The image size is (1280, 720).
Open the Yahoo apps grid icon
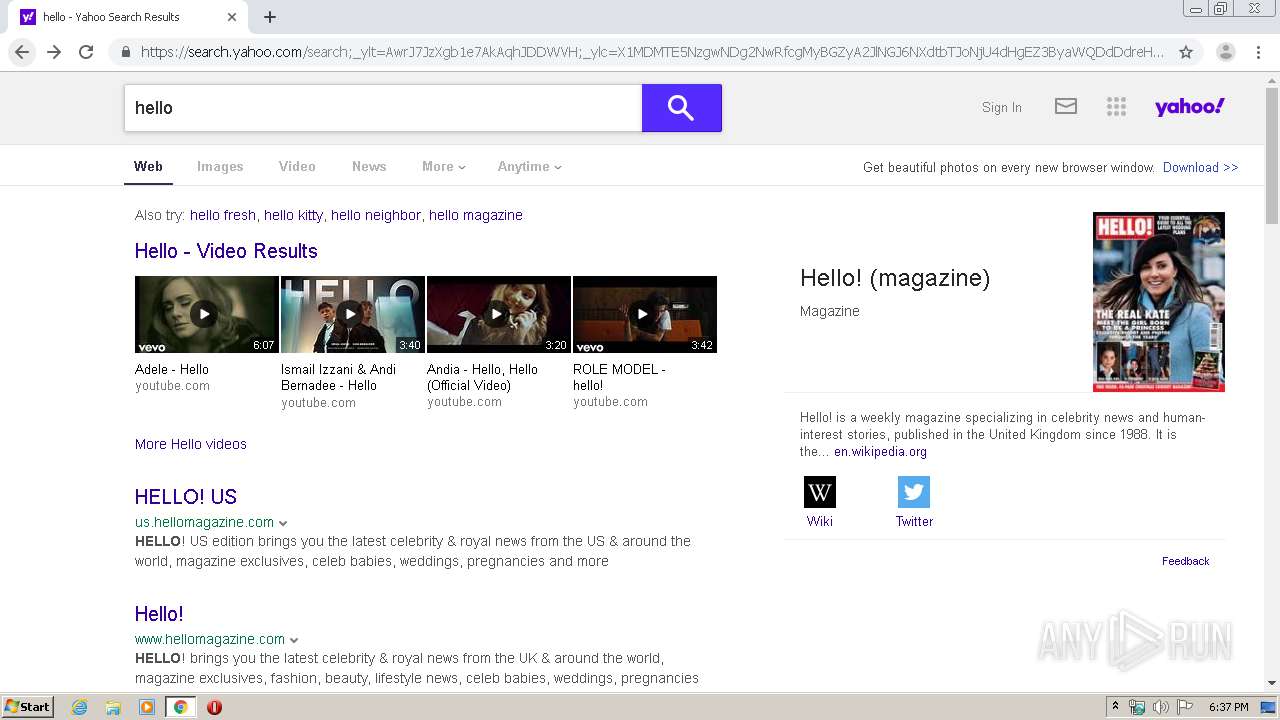1117,107
